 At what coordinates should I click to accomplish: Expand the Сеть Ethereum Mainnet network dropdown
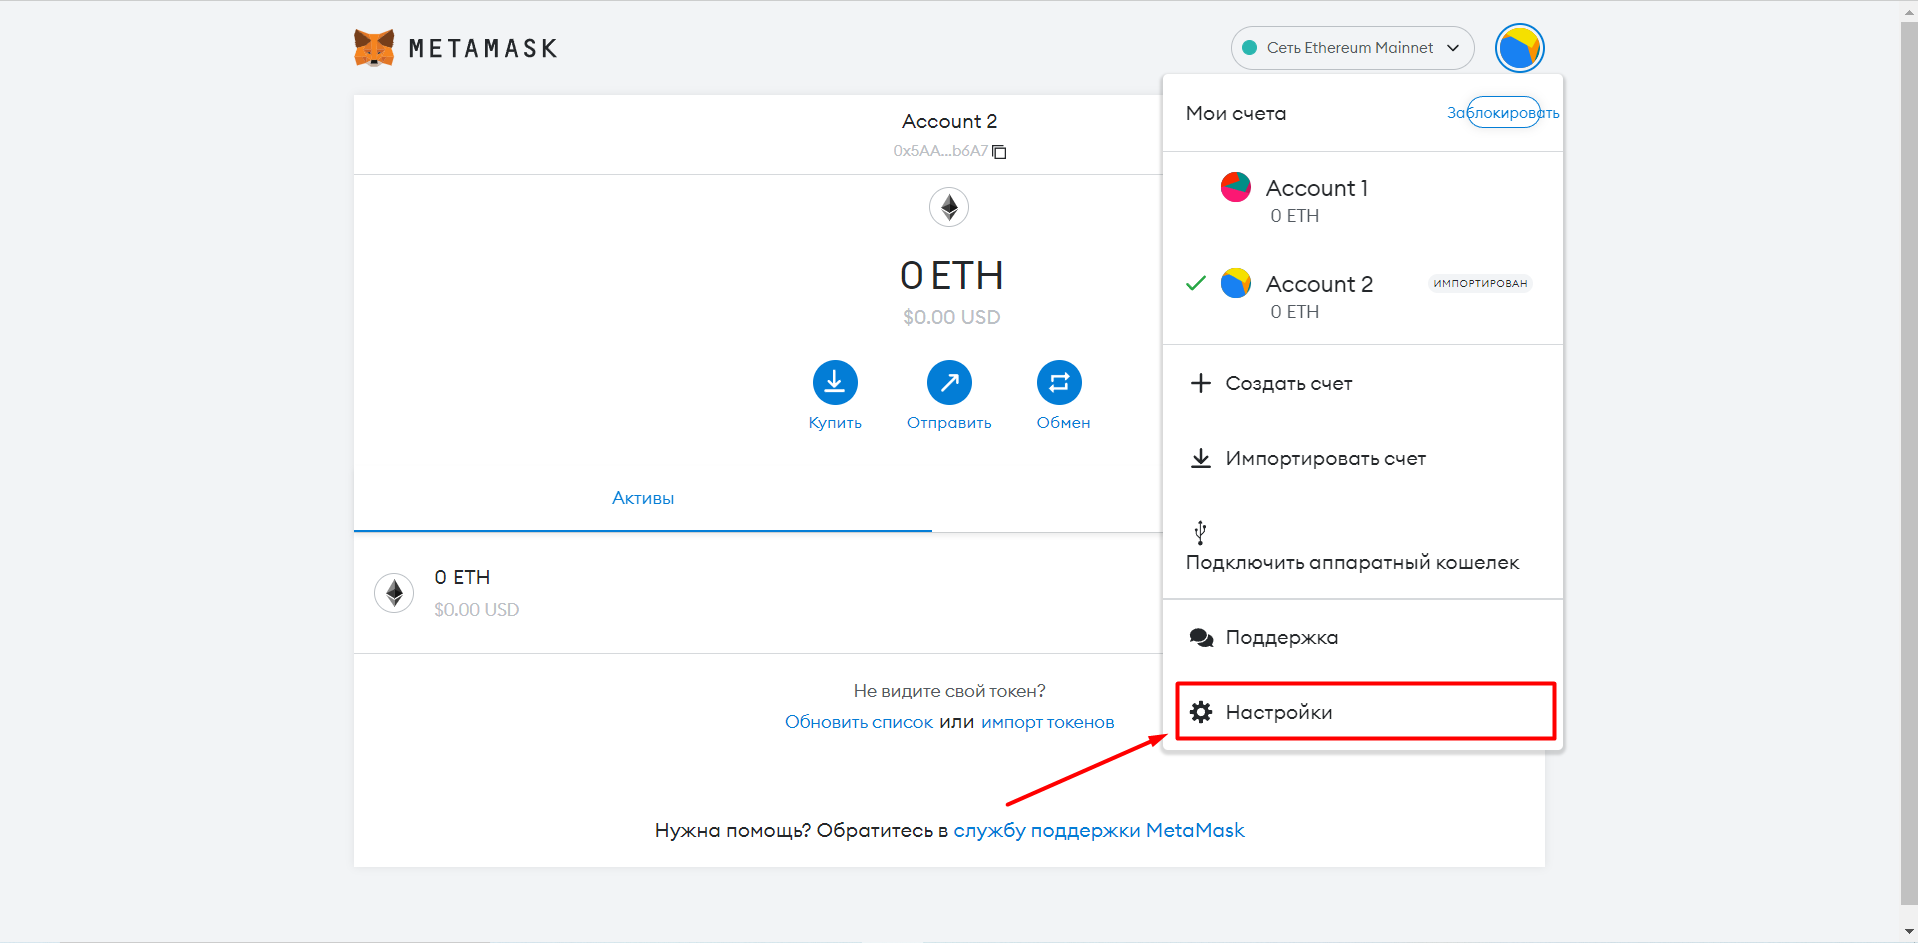[x=1352, y=48]
